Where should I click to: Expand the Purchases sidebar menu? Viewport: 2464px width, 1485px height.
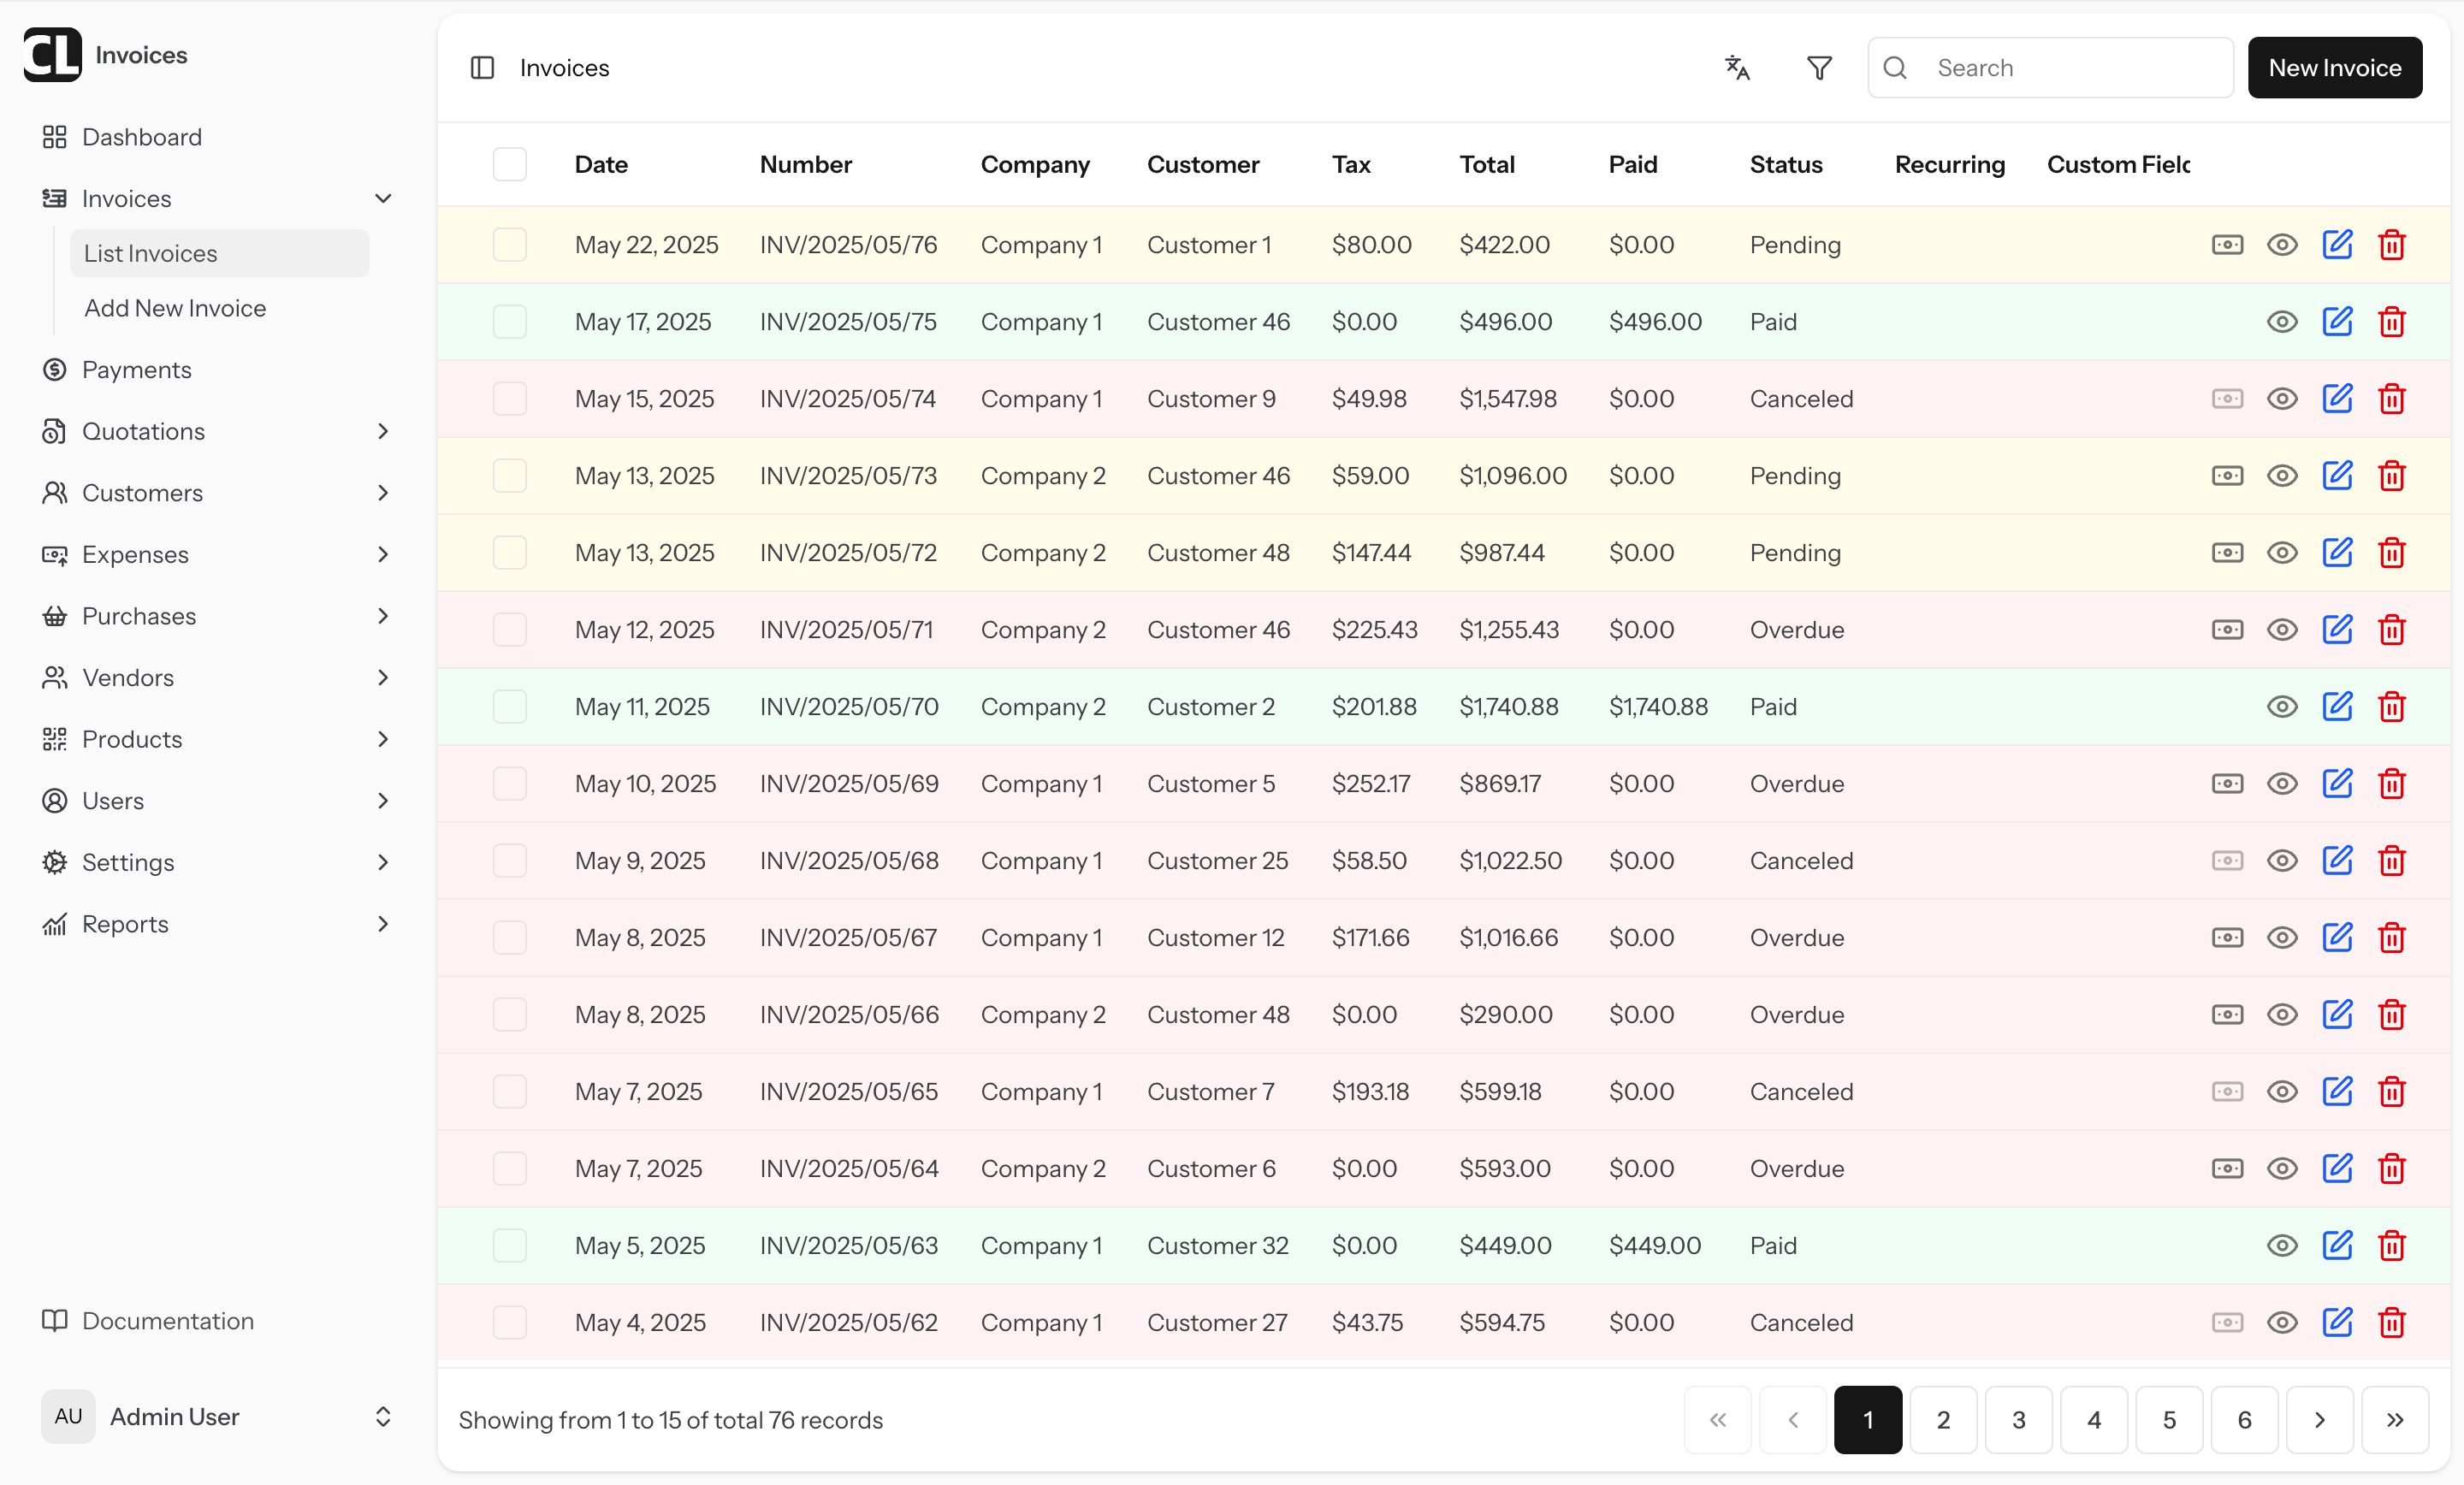click(x=383, y=616)
